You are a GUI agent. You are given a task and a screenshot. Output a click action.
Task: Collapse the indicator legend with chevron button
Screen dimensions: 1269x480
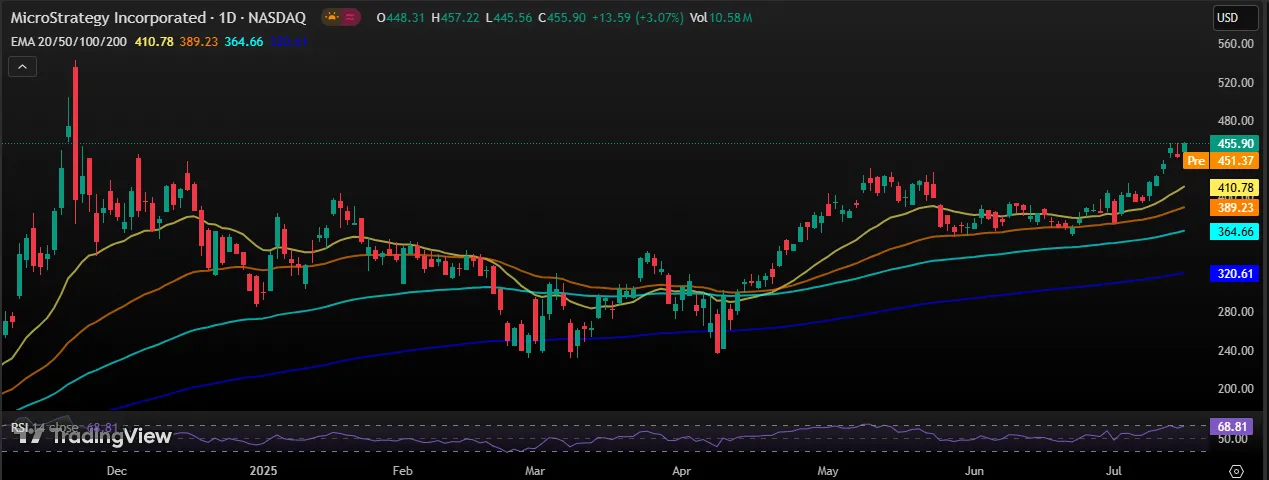(x=22, y=67)
